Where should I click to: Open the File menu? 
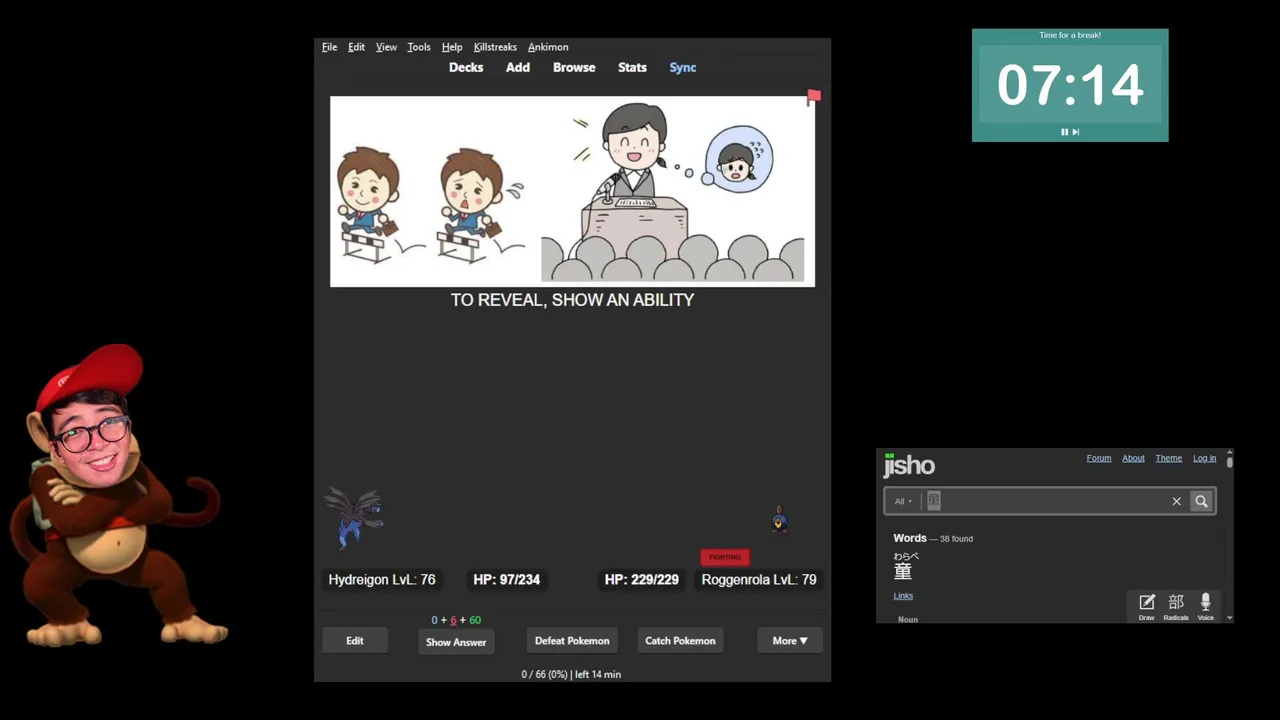coord(329,47)
